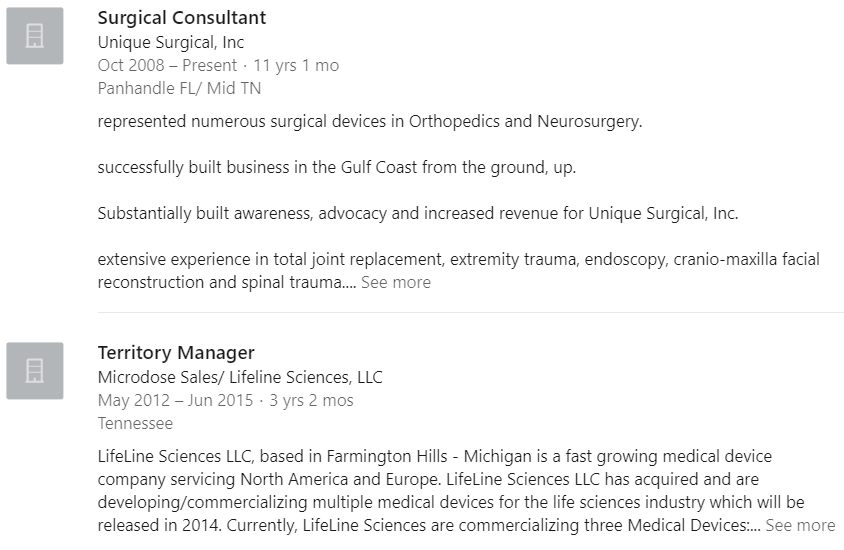The width and height of the screenshot is (844, 550).
Task: Open the Unique Surgical company logo placeholder
Action: [35, 36]
